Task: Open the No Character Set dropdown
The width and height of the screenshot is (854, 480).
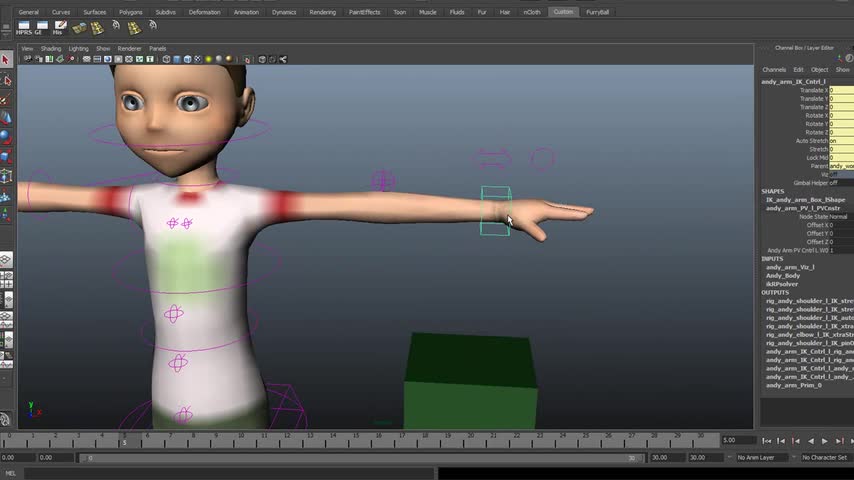Action: [x=825, y=458]
